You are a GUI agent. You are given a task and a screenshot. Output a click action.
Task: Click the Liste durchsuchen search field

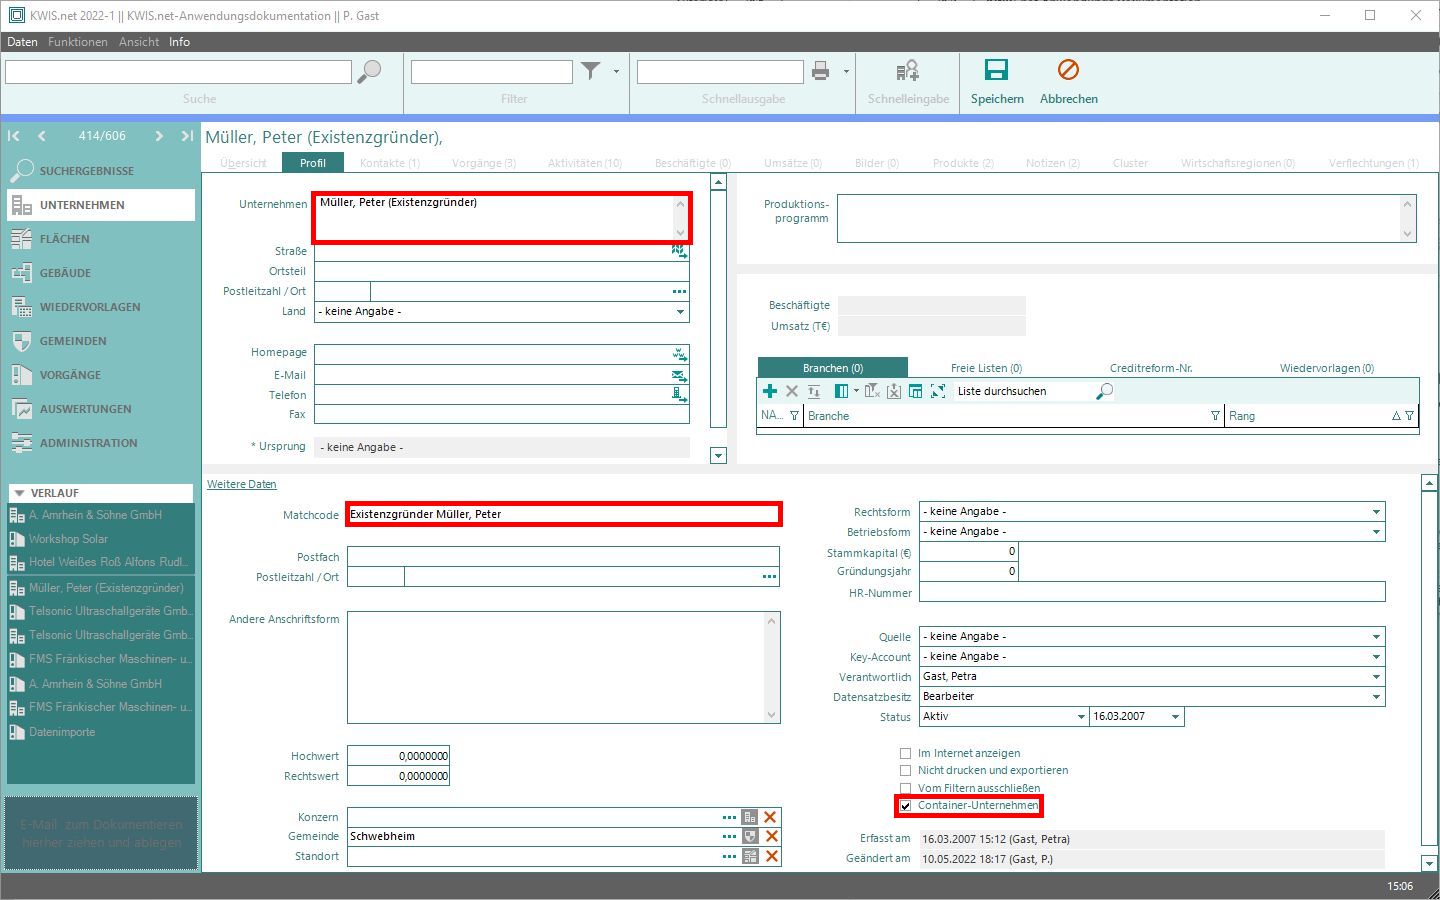[1022, 391]
